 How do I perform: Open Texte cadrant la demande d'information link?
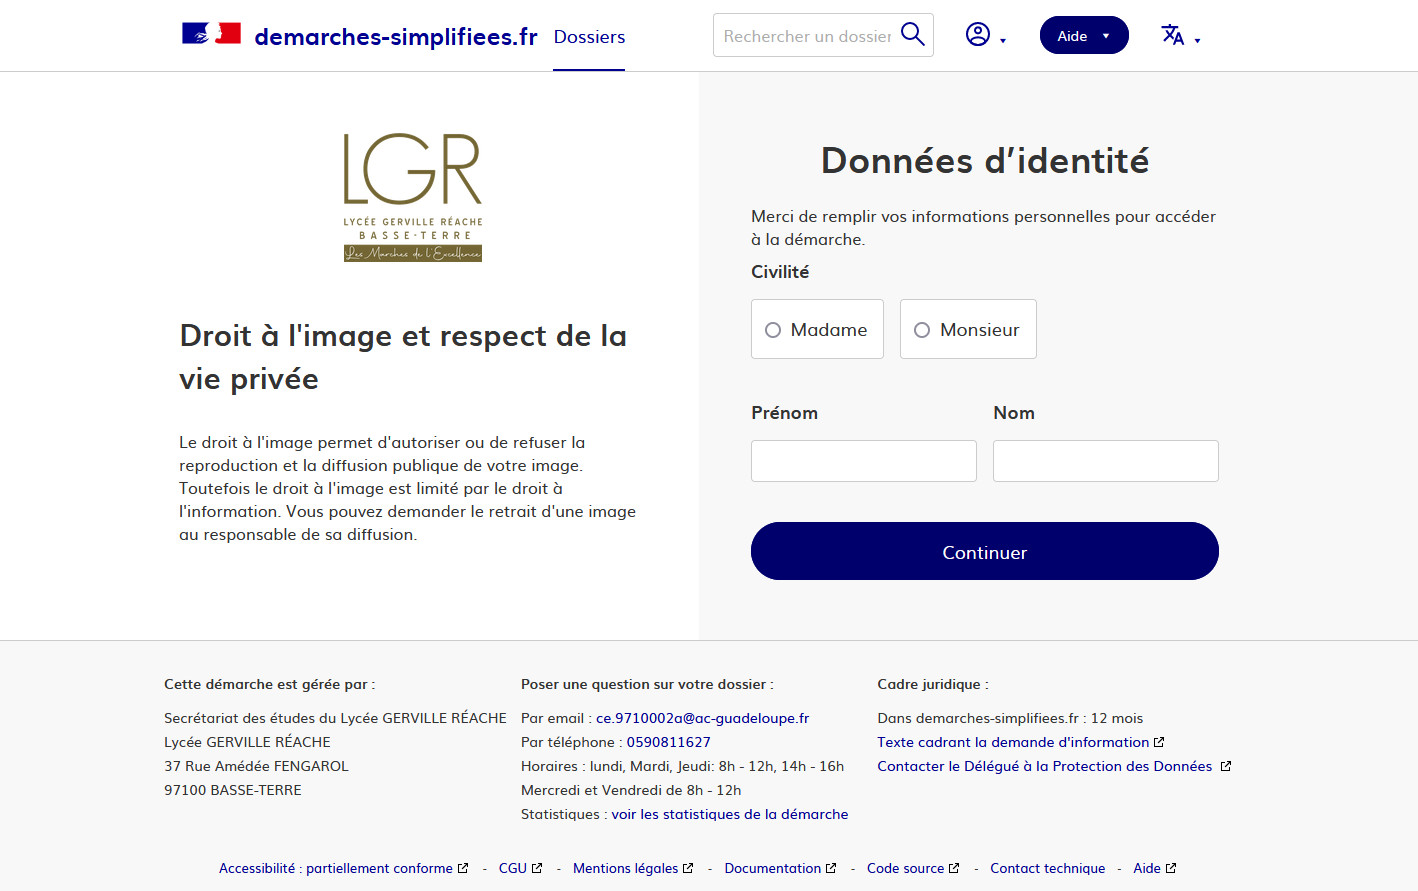click(x=1013, y=742)
